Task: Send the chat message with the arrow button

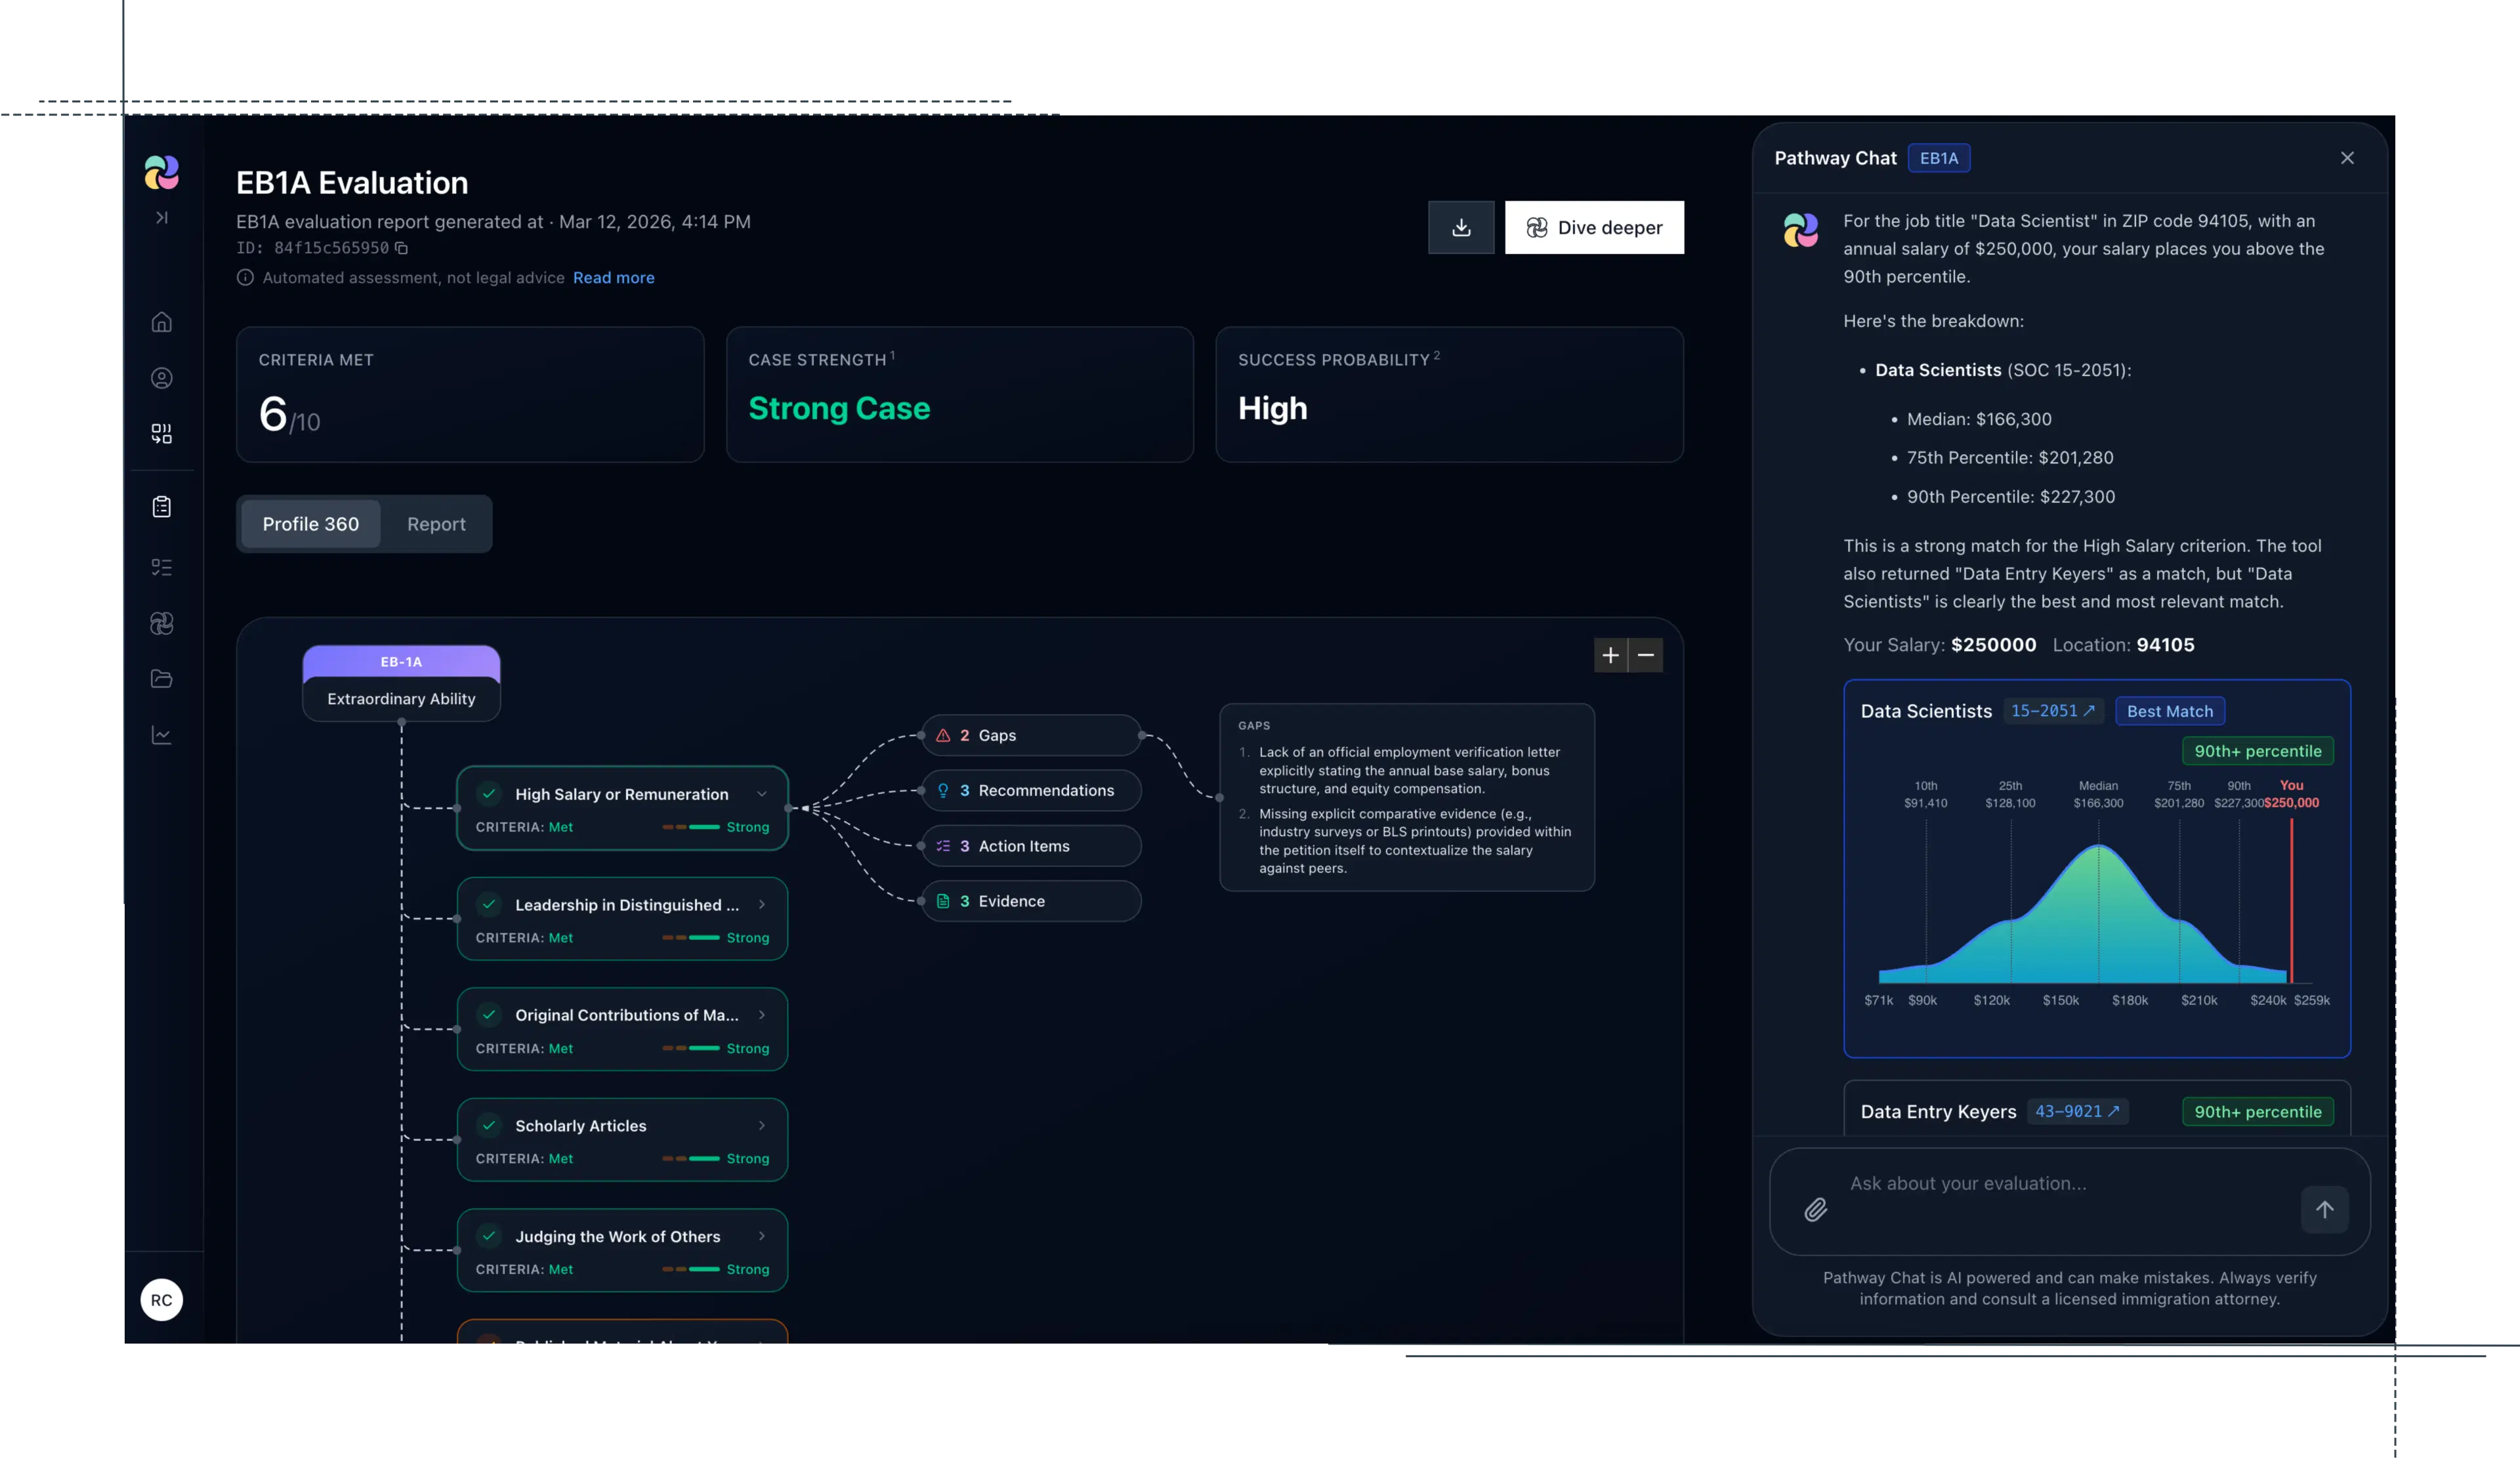Action: [2324, 1210]
